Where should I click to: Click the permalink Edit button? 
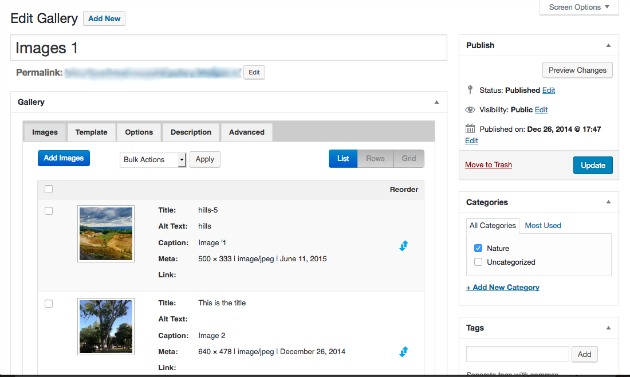tap(254, 72)
